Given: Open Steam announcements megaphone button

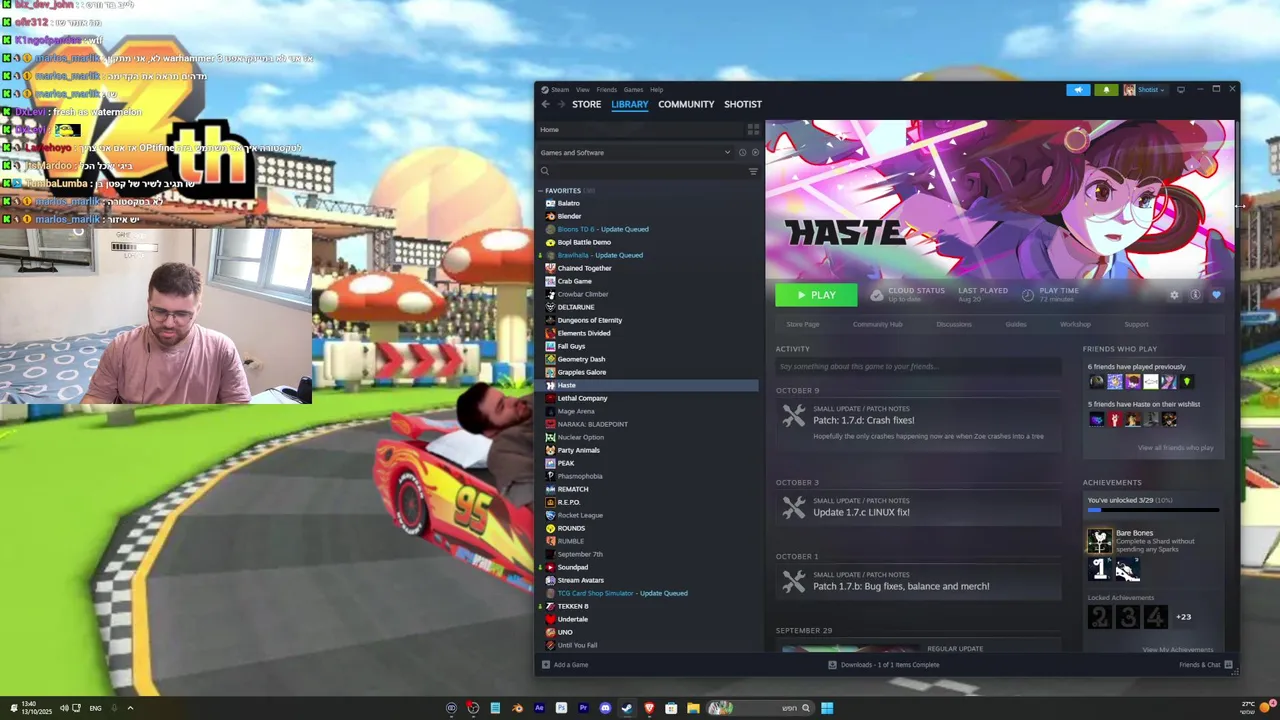Looking at the screenshot, I should [x=1078, y=90].
